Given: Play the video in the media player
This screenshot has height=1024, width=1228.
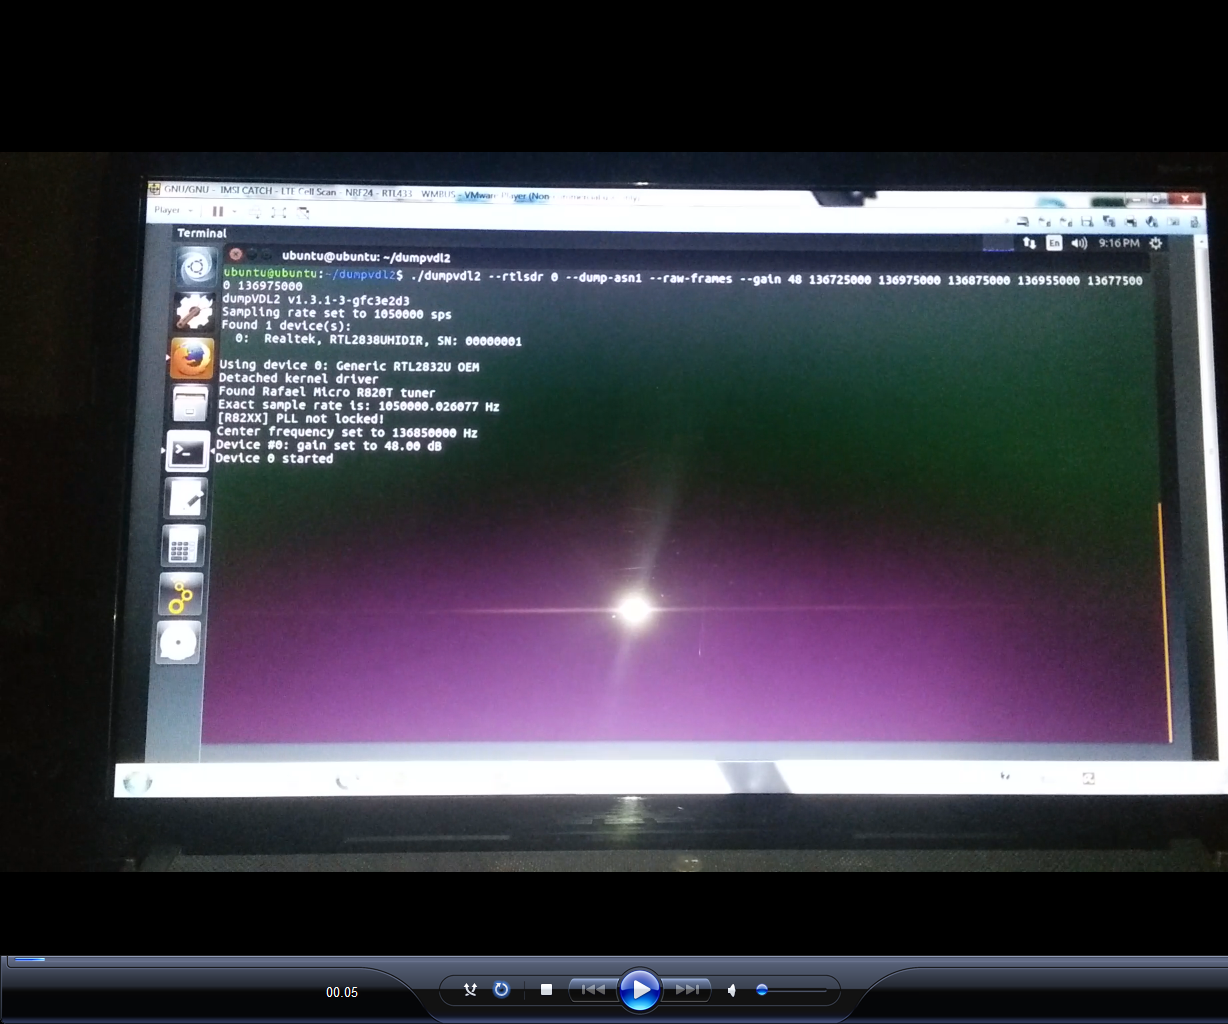Looking at the screenshot, I should click(x=639, y=990).
